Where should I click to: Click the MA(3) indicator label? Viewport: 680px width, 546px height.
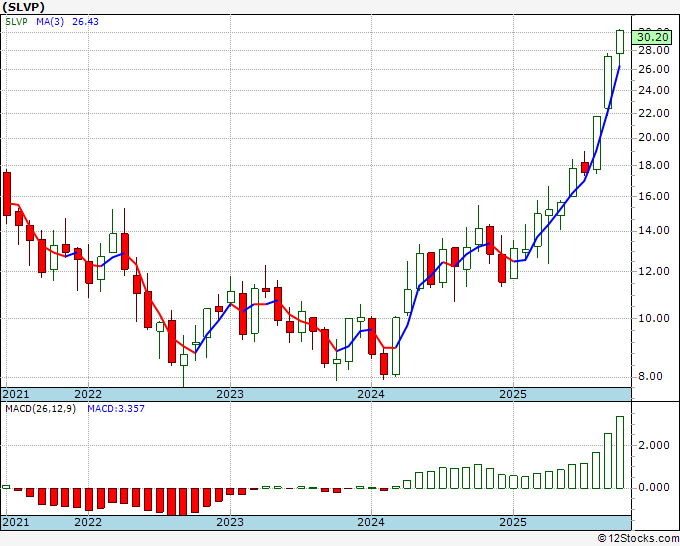[50, 22]
